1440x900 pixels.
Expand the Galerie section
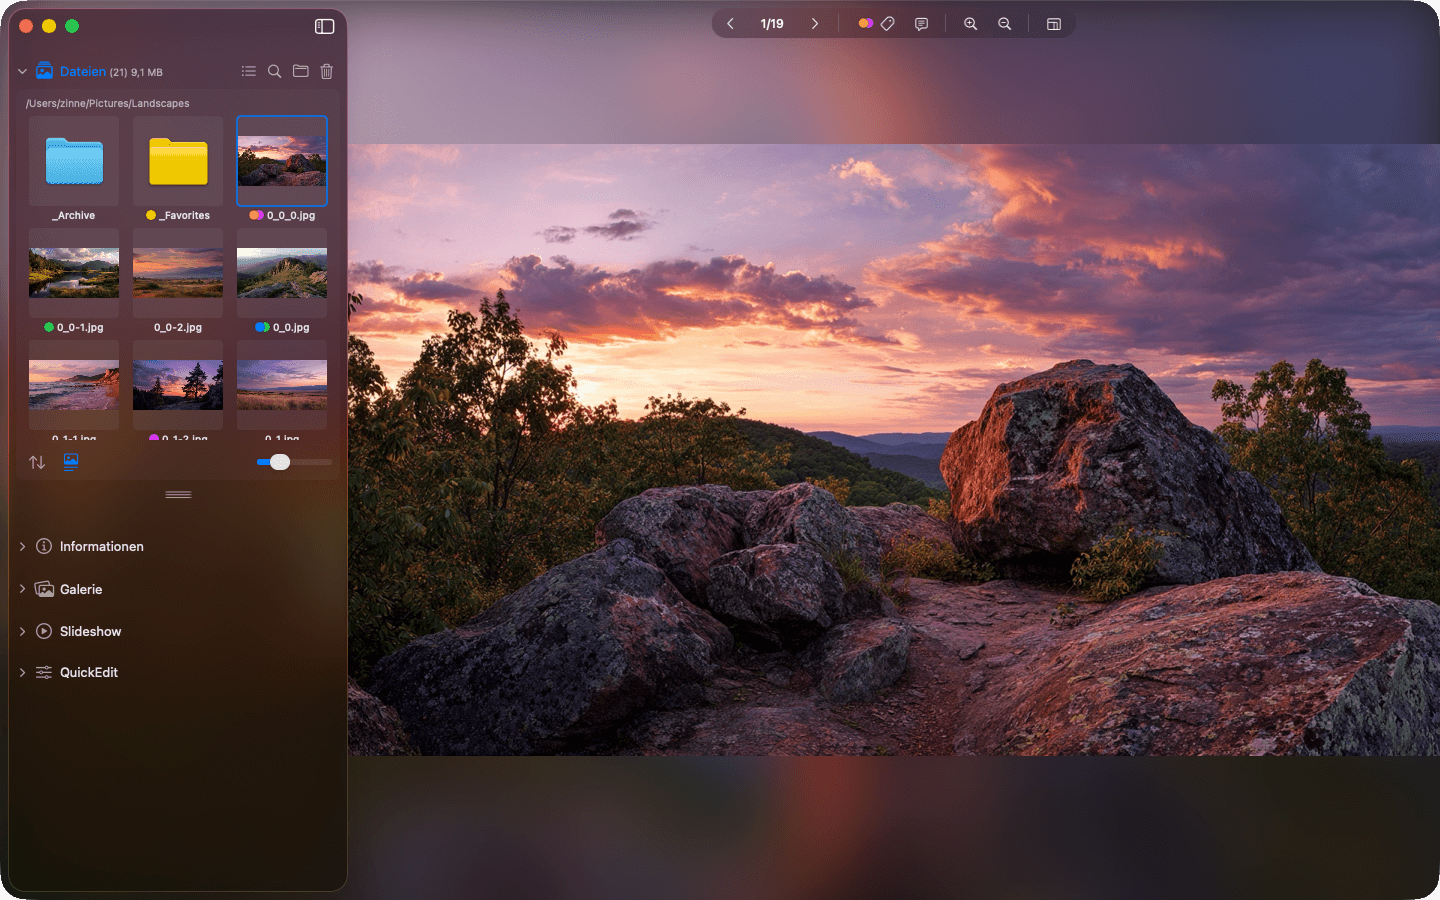coord(21,589)
